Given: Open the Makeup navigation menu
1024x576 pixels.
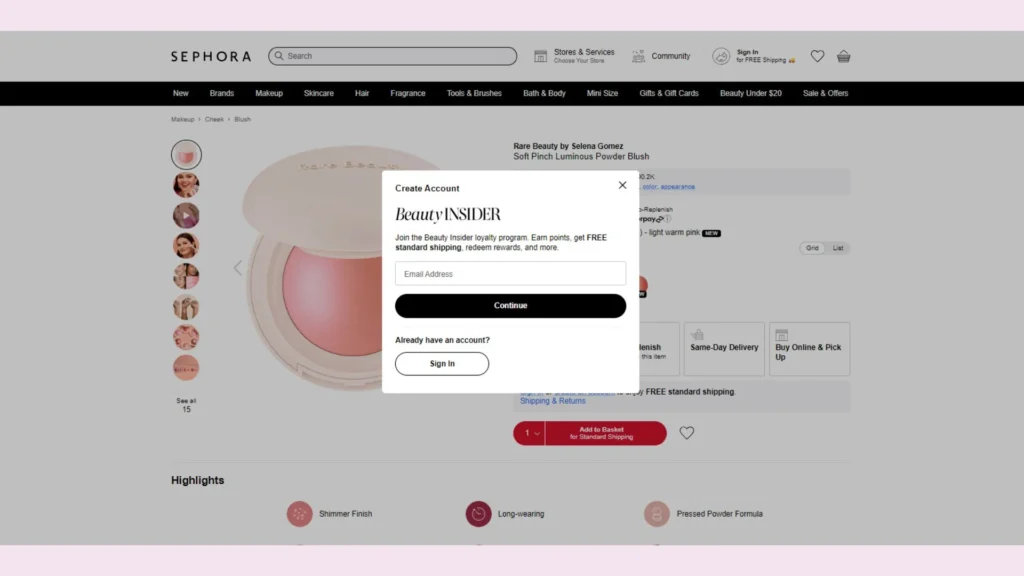Looking at the screenshot, I should pyautogui.click(x=269, y=92).
